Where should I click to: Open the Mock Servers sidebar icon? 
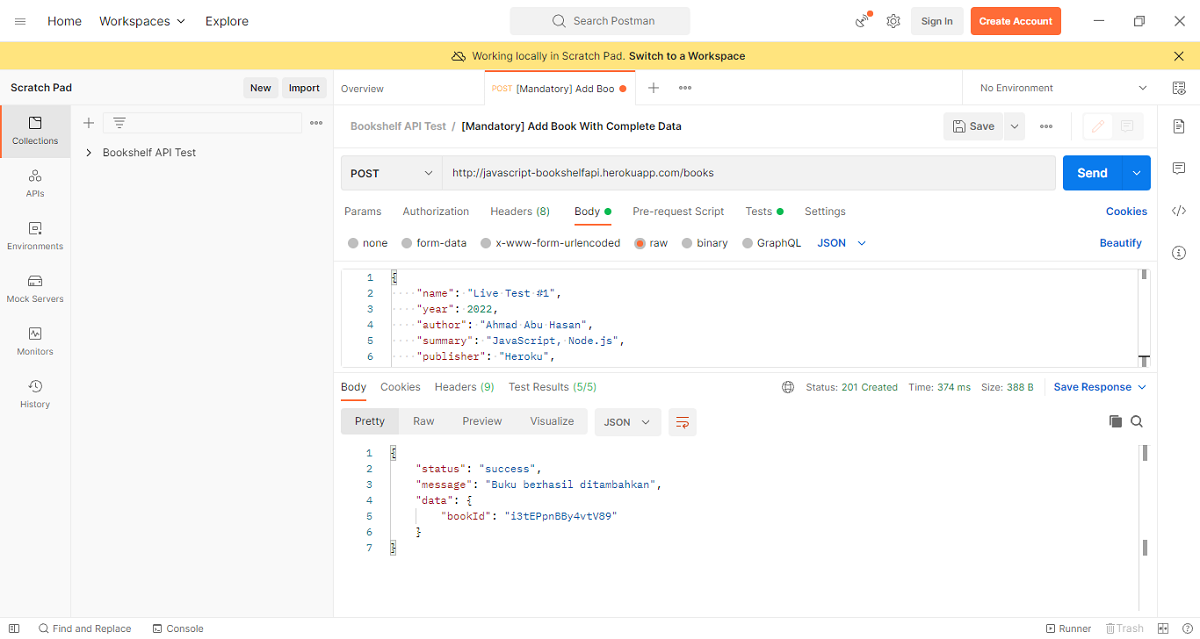(35, 288)
